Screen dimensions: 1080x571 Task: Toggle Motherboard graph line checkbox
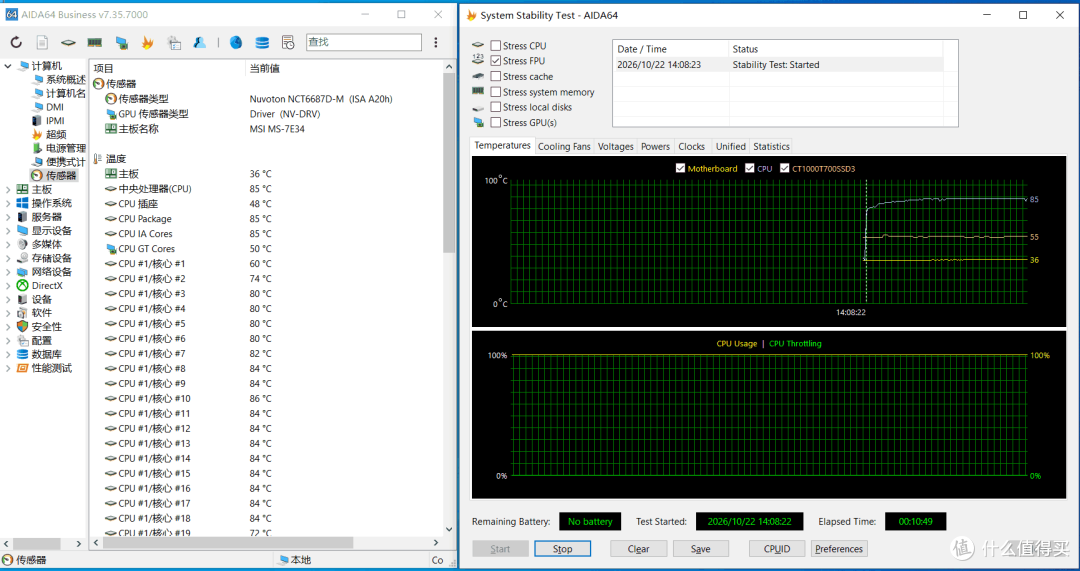(681, 168)
